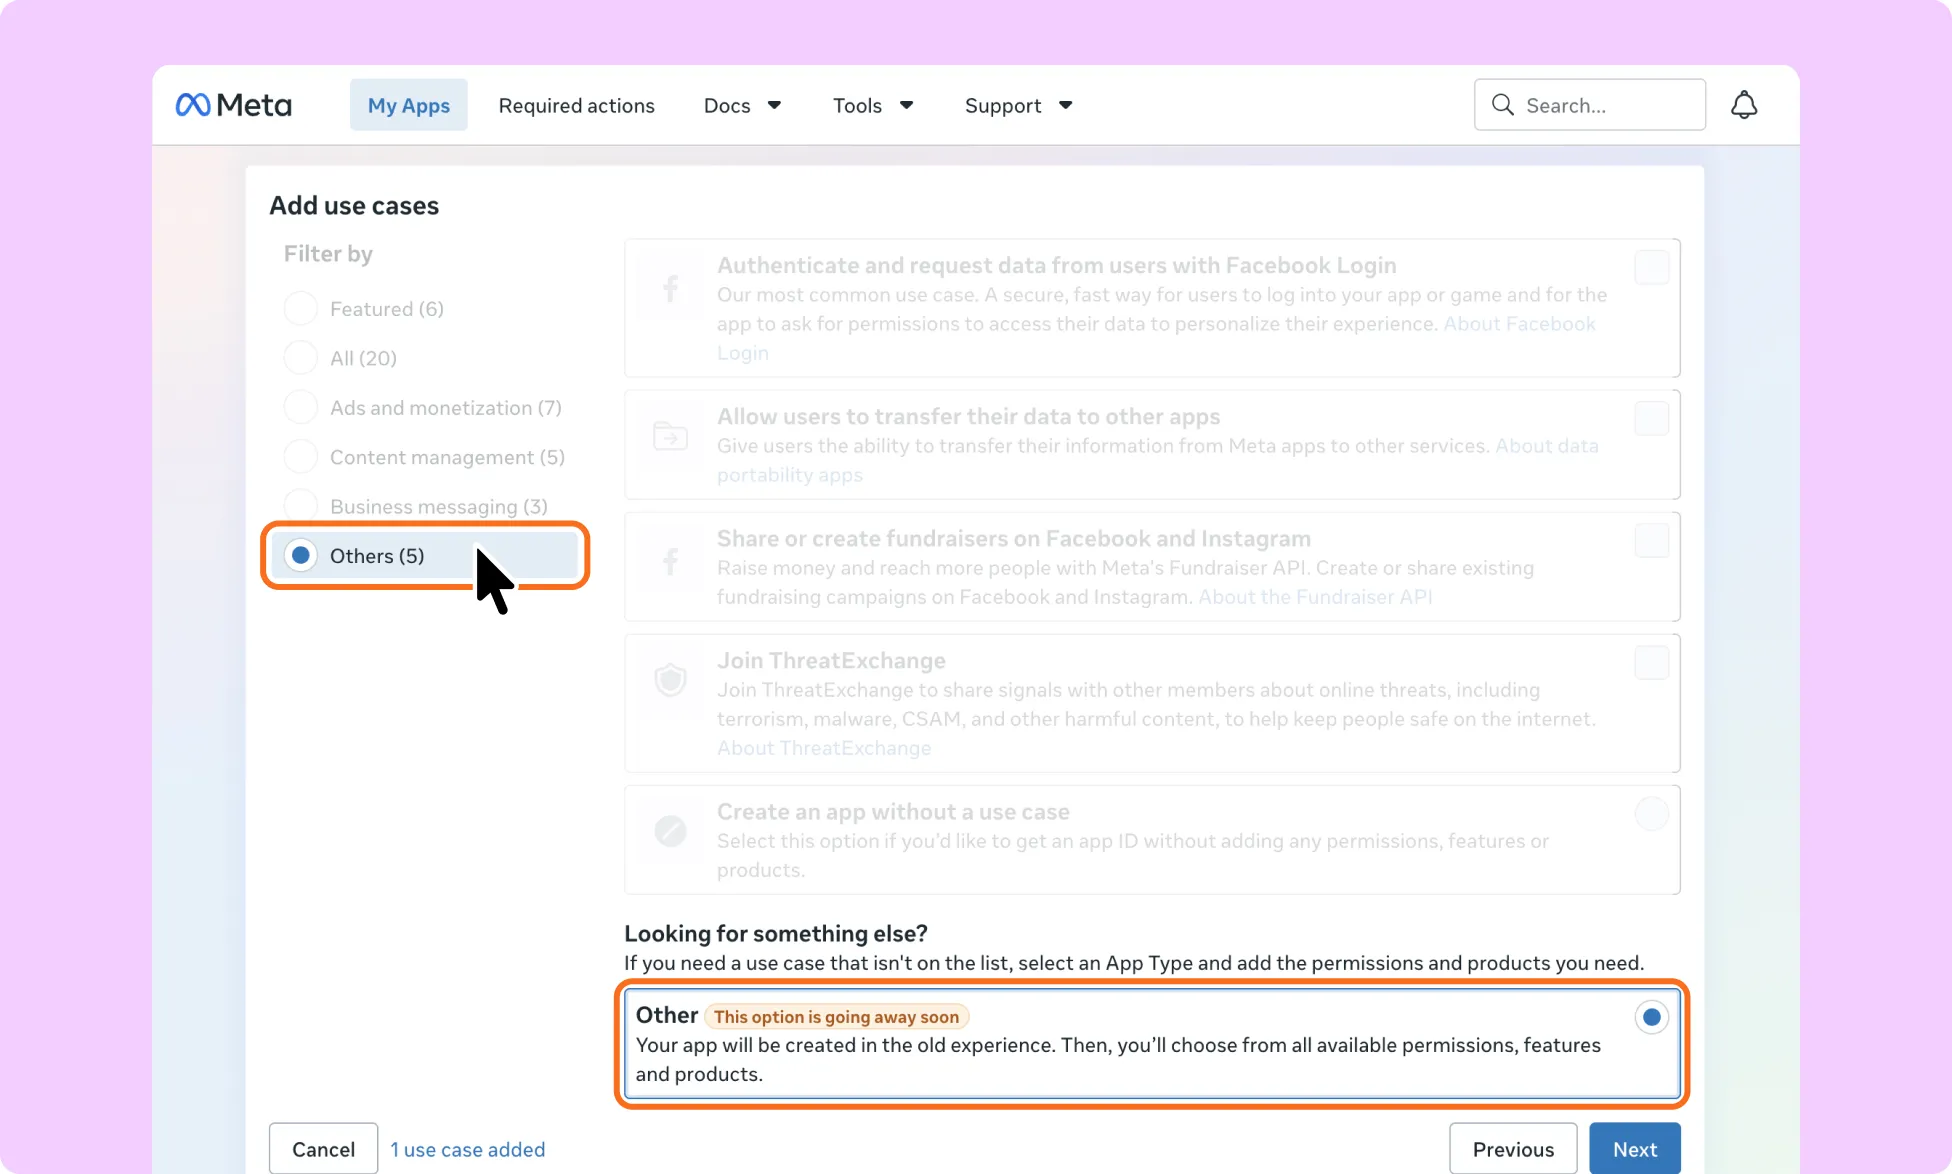
Task: Click the shield icon for ThreatExchange
Action: pos(670,680)
